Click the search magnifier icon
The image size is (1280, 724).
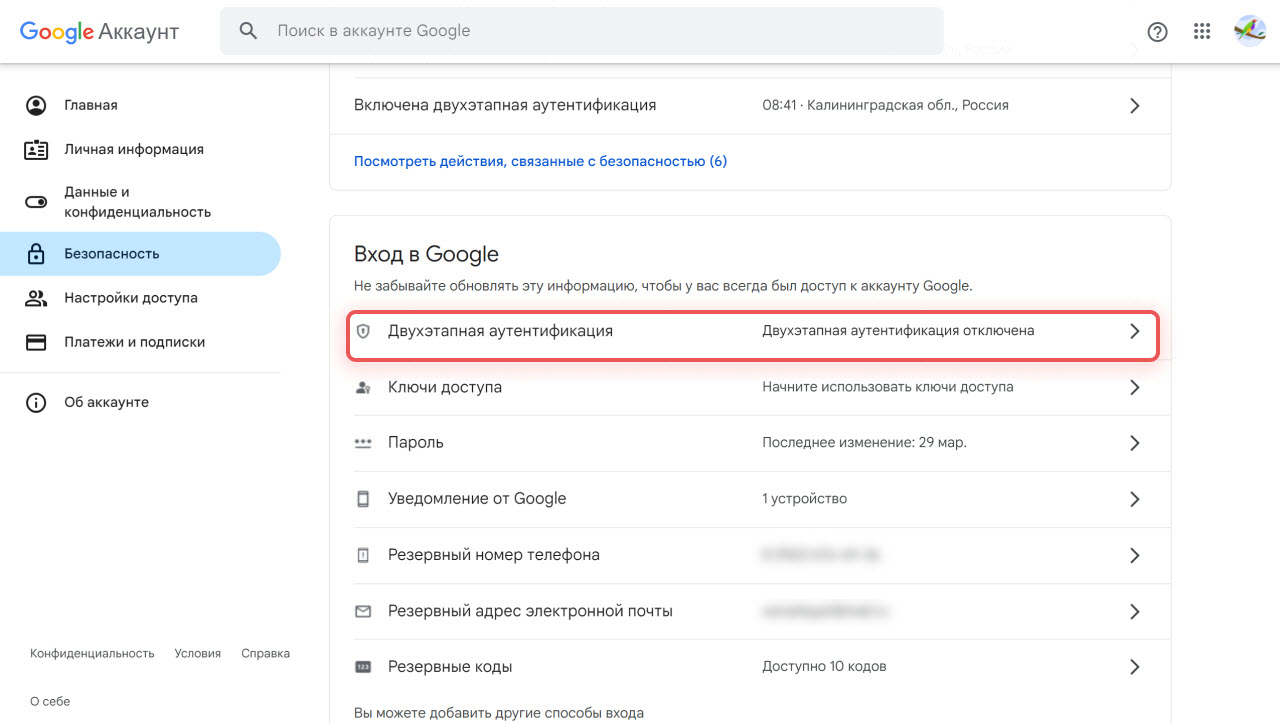click(248, 31)
